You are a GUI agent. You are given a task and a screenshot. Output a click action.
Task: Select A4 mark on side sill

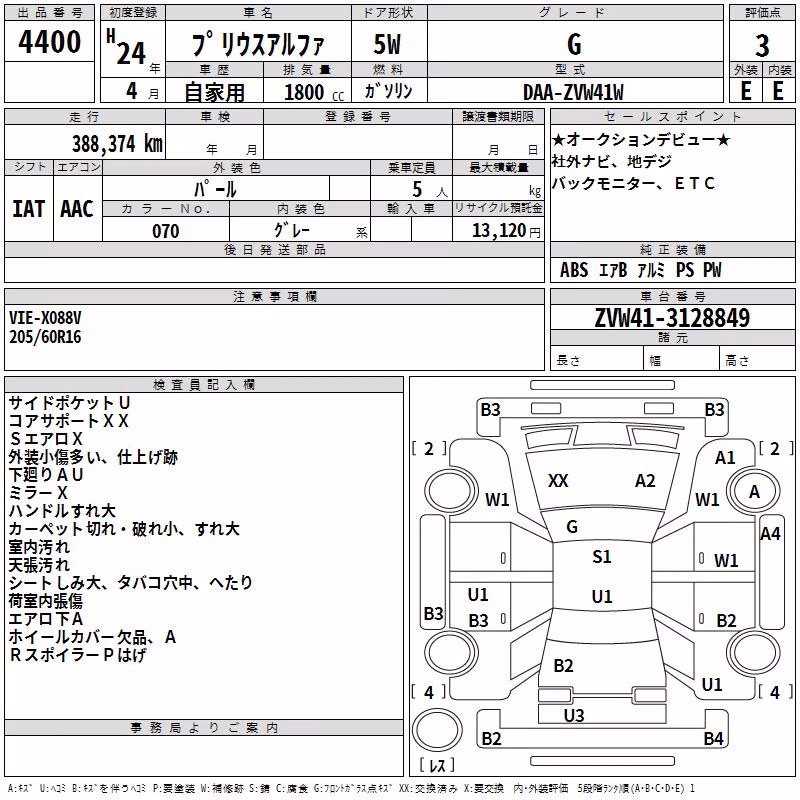[x=770, y=534]
